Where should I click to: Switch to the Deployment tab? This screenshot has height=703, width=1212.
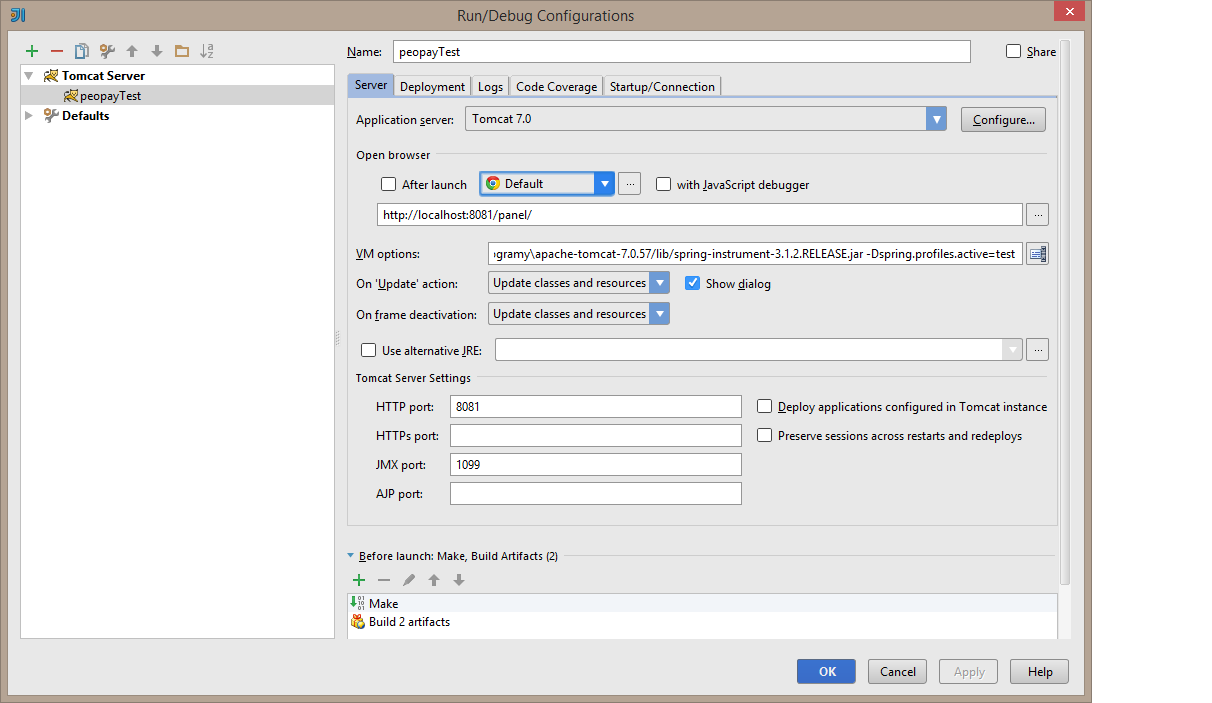tap(431, 86)
